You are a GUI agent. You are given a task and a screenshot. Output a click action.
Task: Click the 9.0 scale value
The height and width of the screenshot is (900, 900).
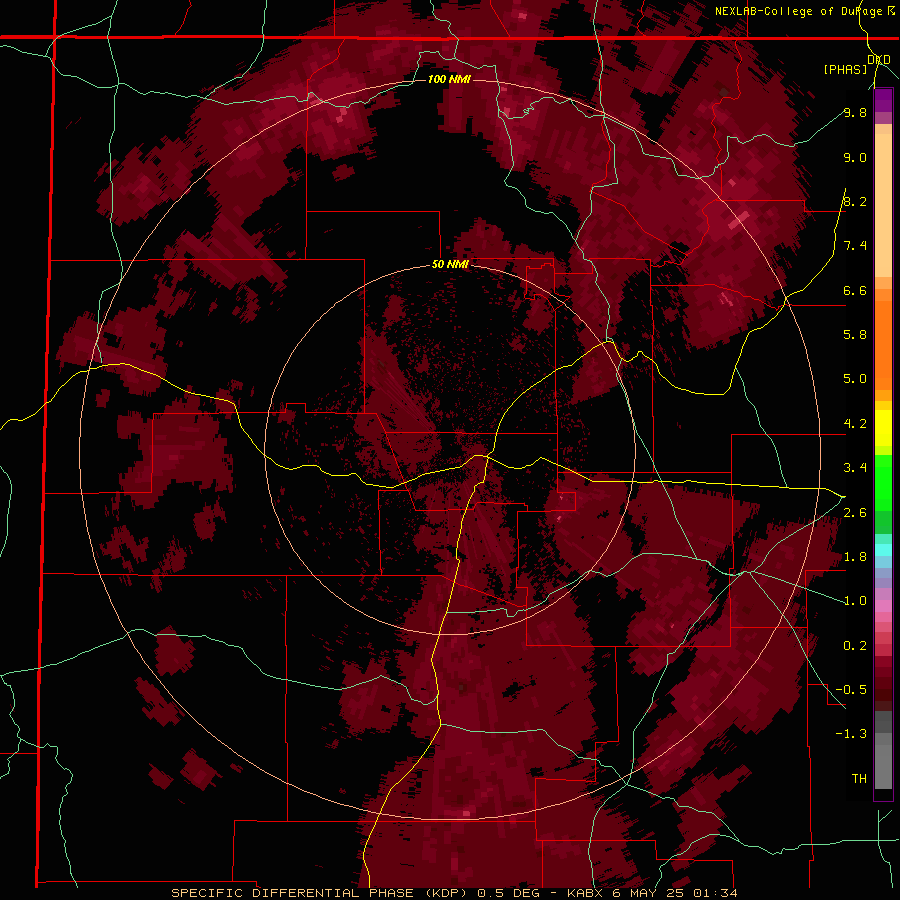tap(855, 157)
